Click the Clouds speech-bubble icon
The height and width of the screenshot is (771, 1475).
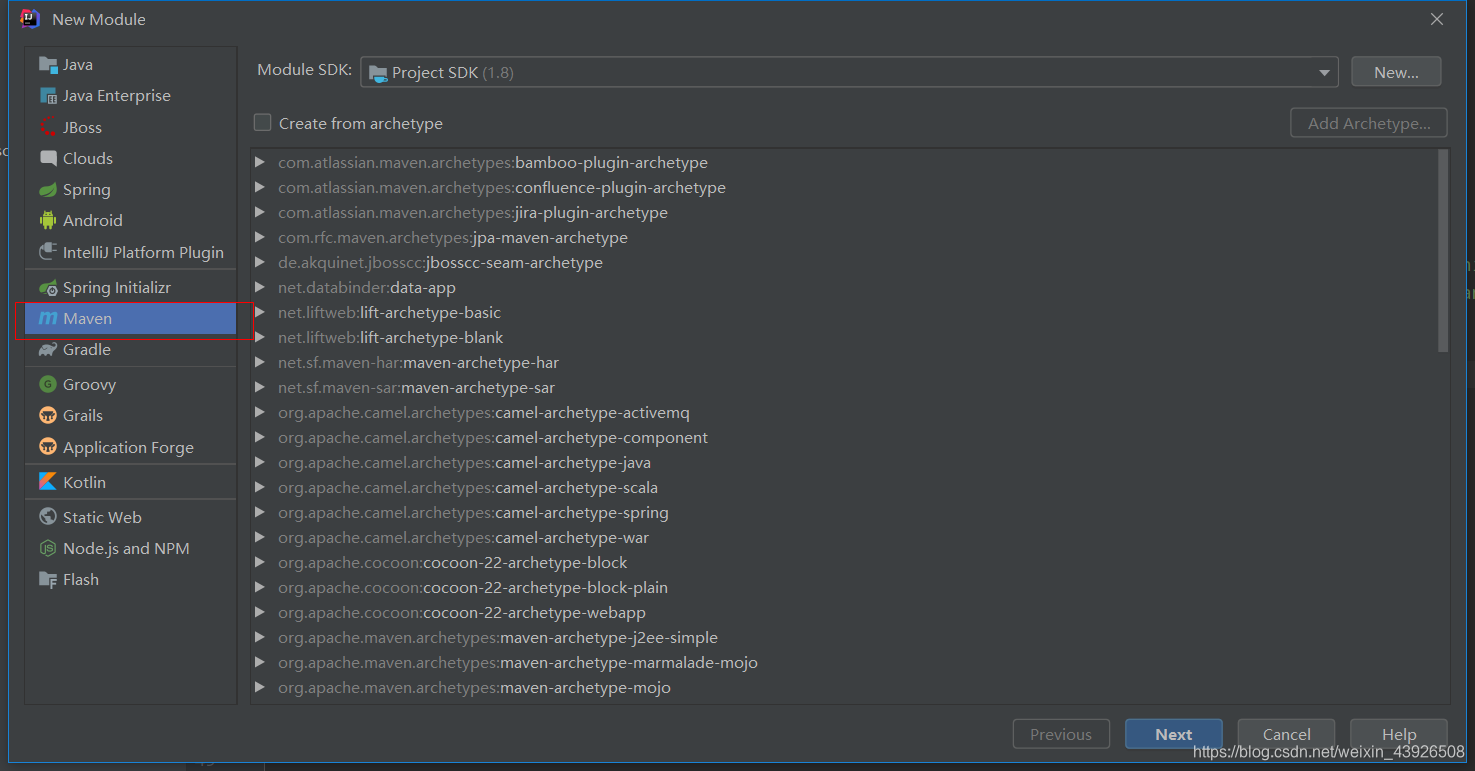click(48, 158)
